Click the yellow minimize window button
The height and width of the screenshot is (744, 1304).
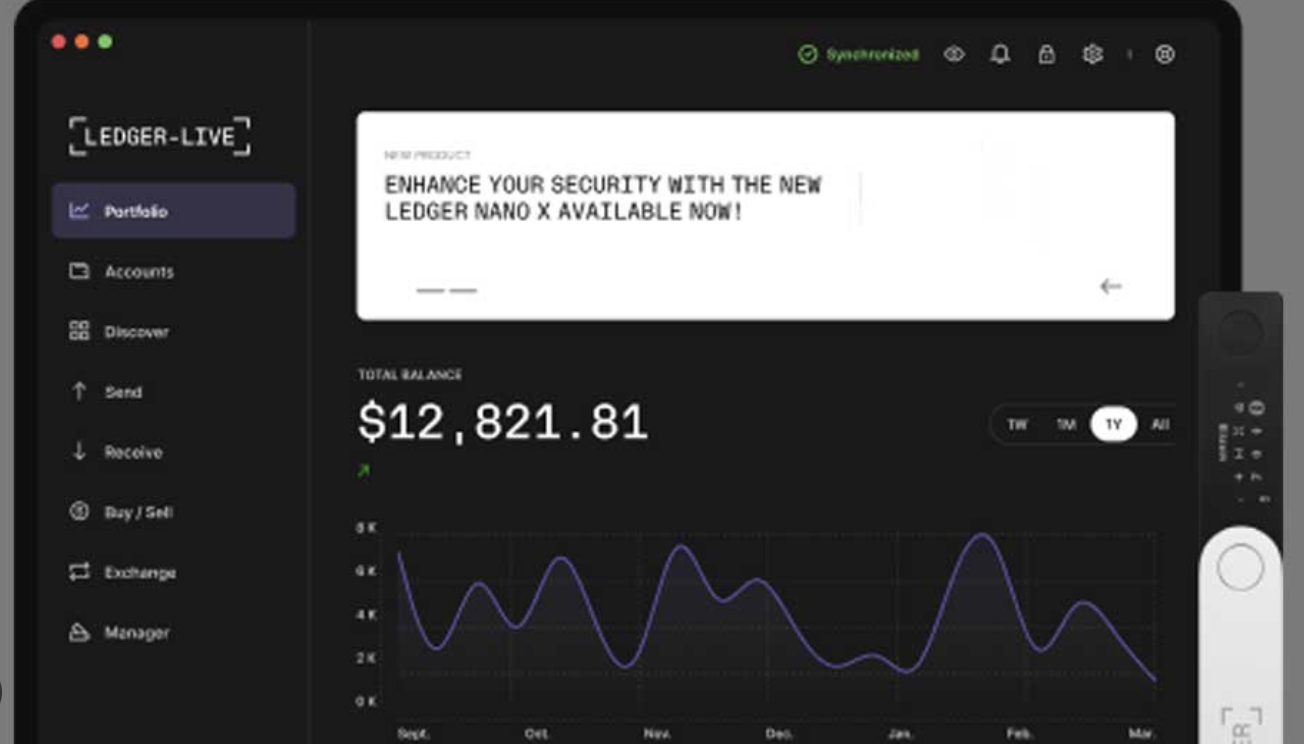(x=82, y=42)
